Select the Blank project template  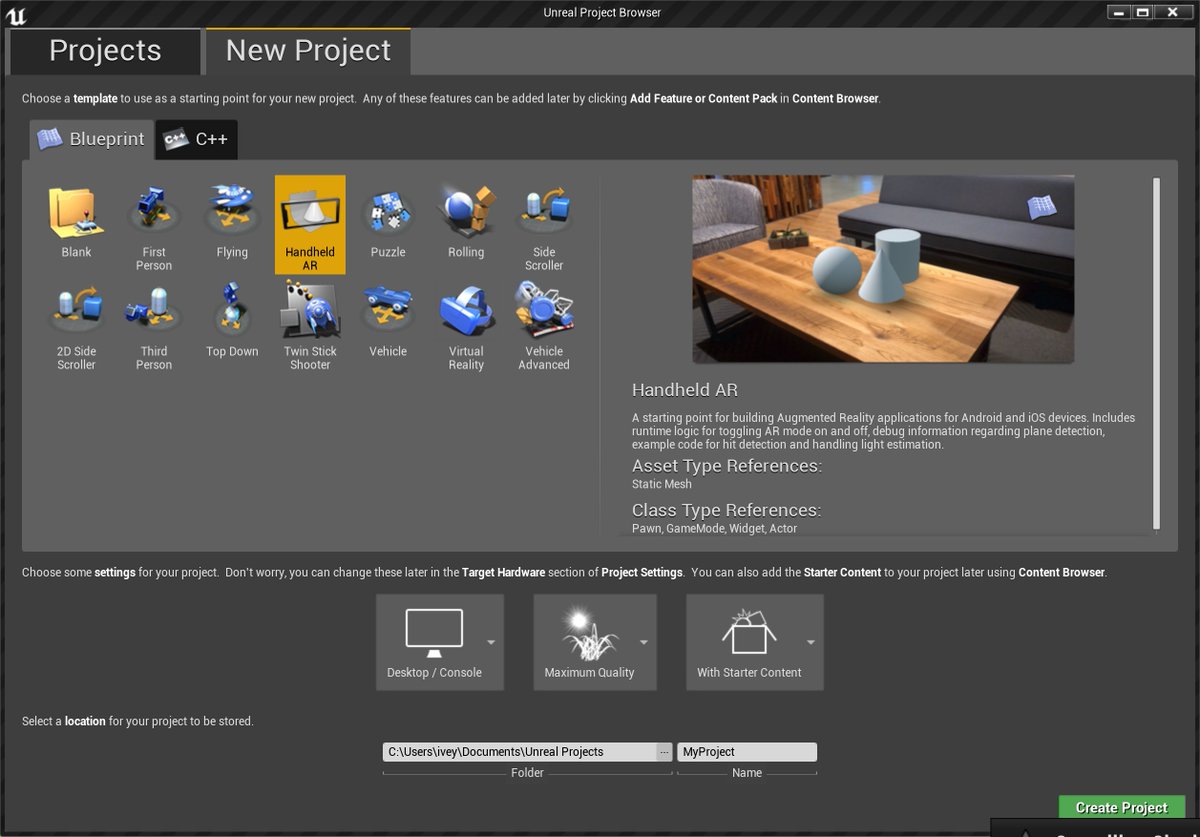click(x=76, y=224)
